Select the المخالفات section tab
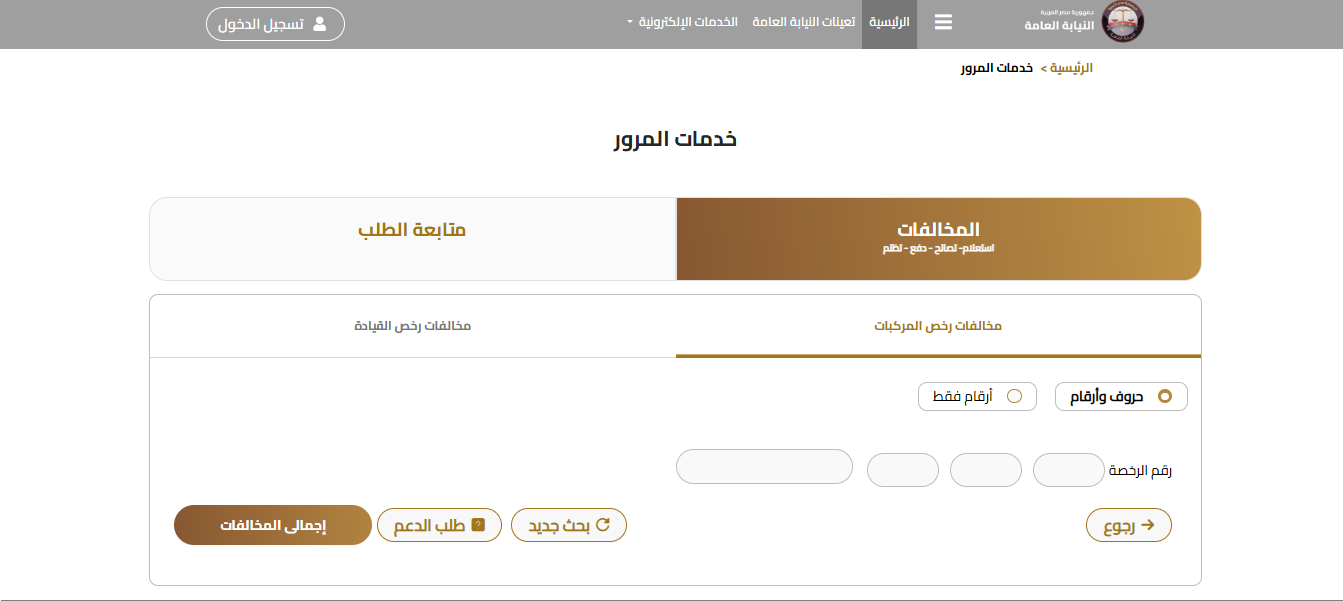This screenshot has height=601, width=1343. (x=938, y=238)
